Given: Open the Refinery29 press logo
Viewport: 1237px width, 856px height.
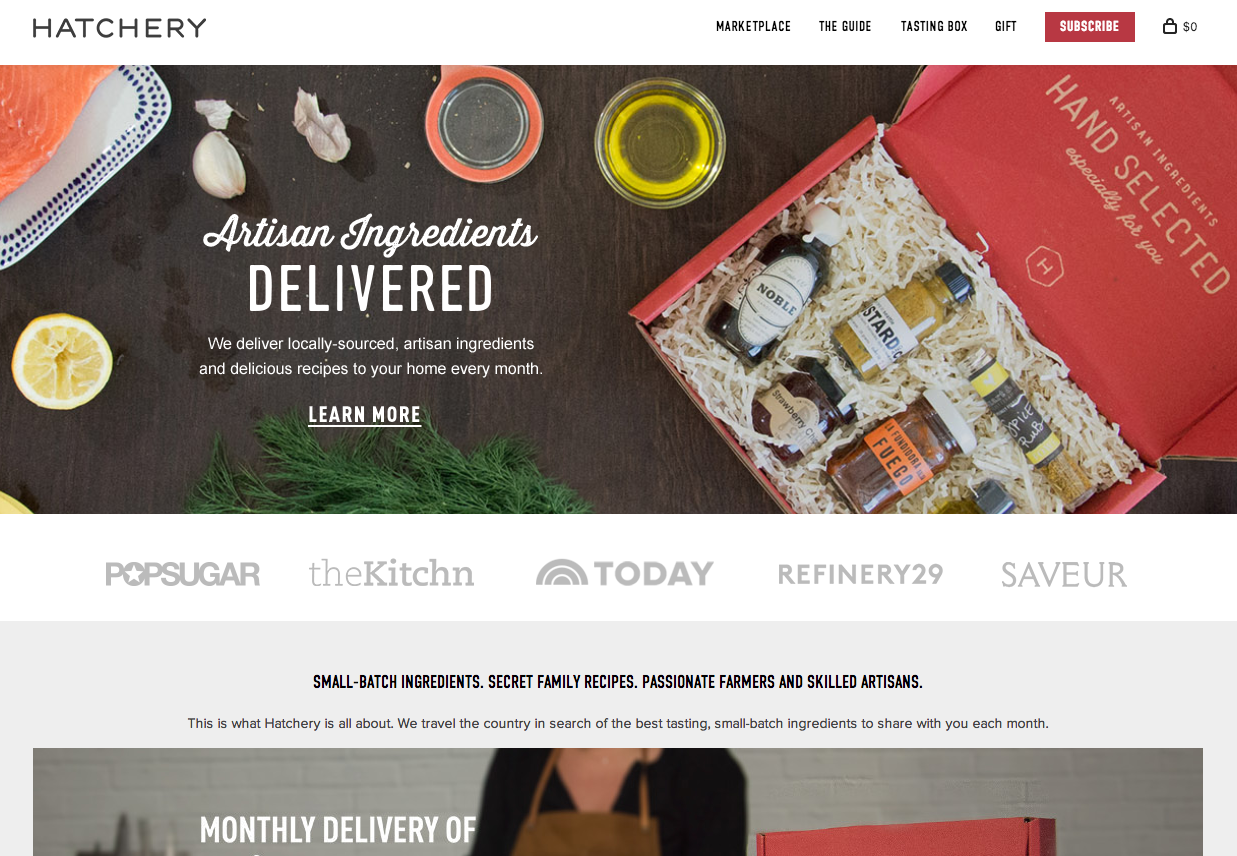Looking at the screenshot, I should tap(860, 574).
